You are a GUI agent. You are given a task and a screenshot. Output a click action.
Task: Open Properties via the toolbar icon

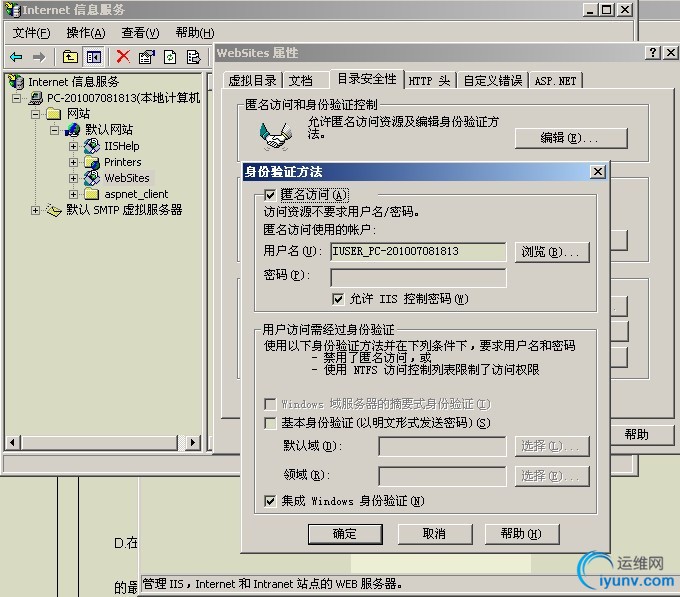tap(147, 57)
